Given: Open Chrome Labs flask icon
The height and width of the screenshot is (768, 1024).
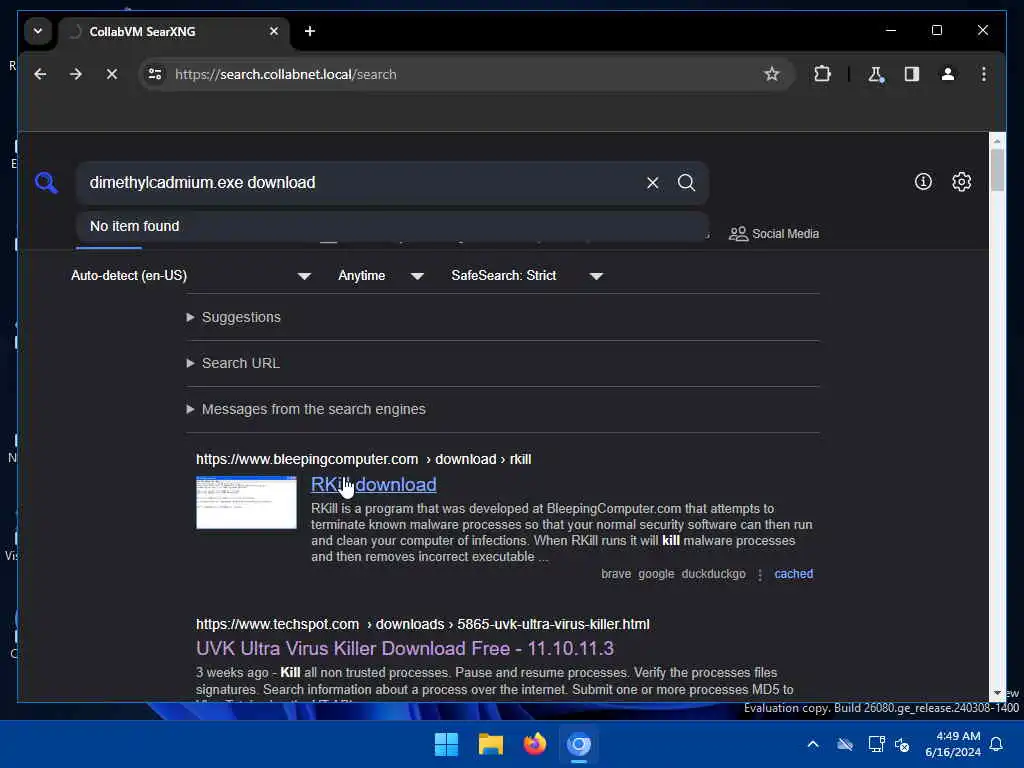Looking at the screenshot, I should [x=876, y=74].
